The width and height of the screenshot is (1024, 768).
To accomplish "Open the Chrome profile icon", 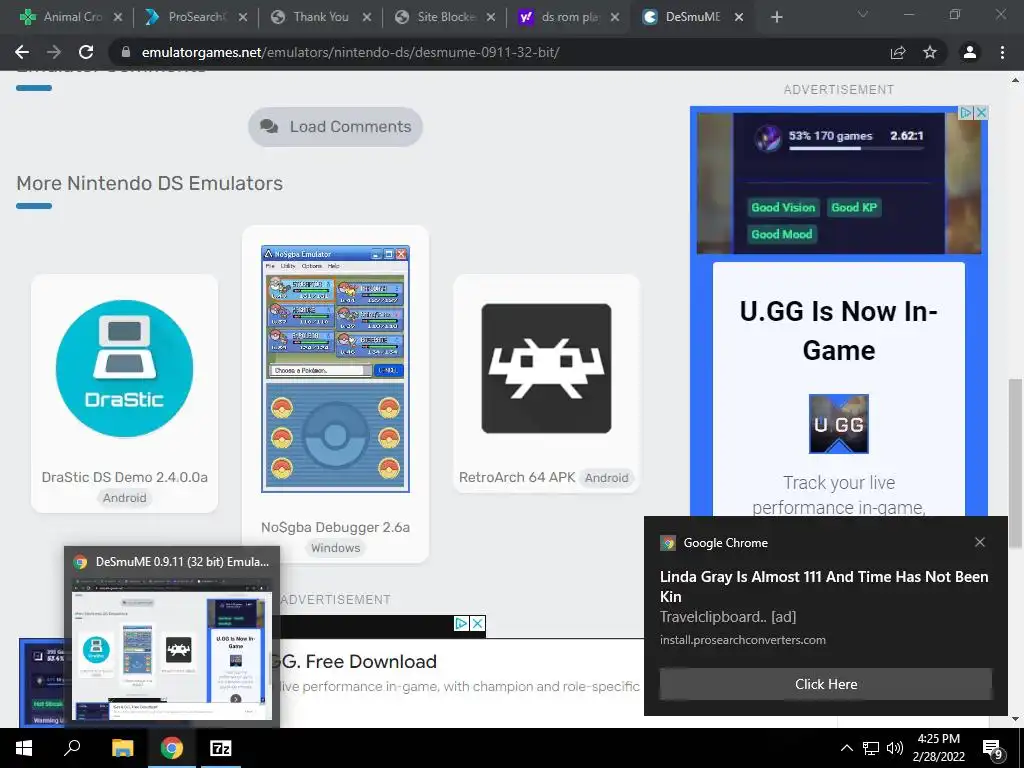I will coord(970,52).
